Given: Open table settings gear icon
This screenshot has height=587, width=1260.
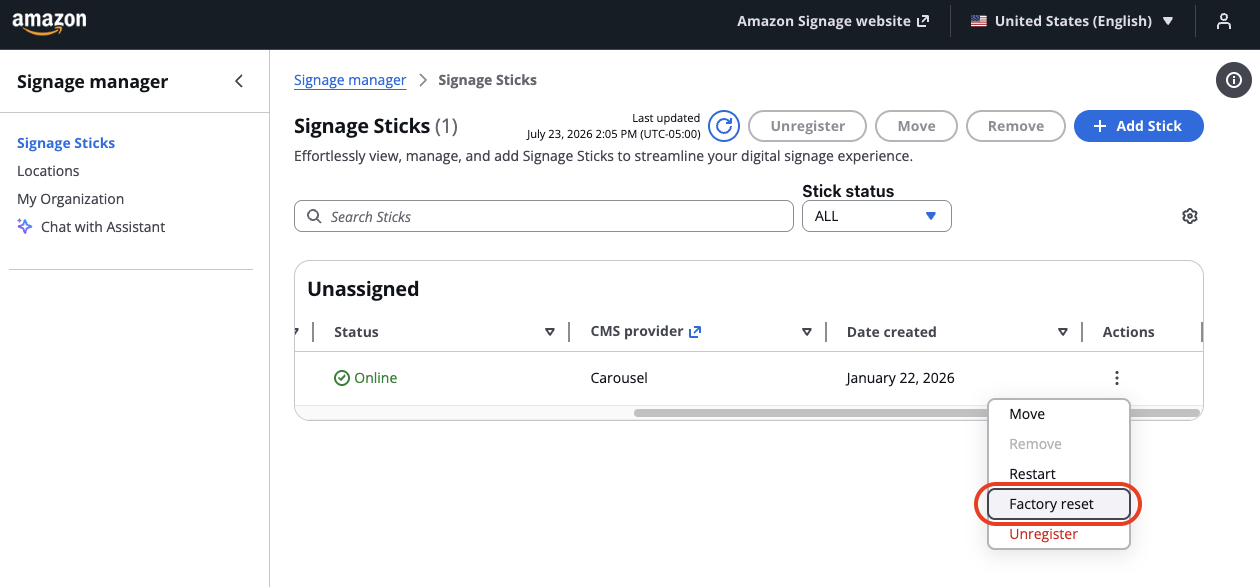Looking at the screenshot, I should coord(1190,216).
